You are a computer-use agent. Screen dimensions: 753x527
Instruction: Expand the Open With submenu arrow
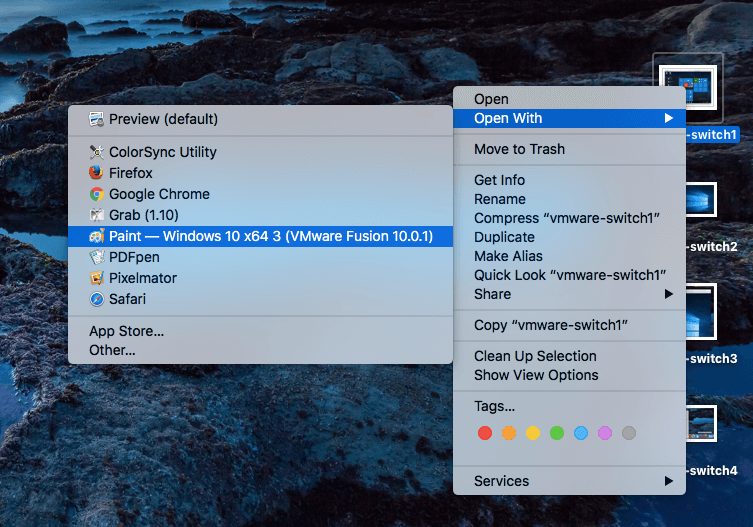tap(668, 118)
